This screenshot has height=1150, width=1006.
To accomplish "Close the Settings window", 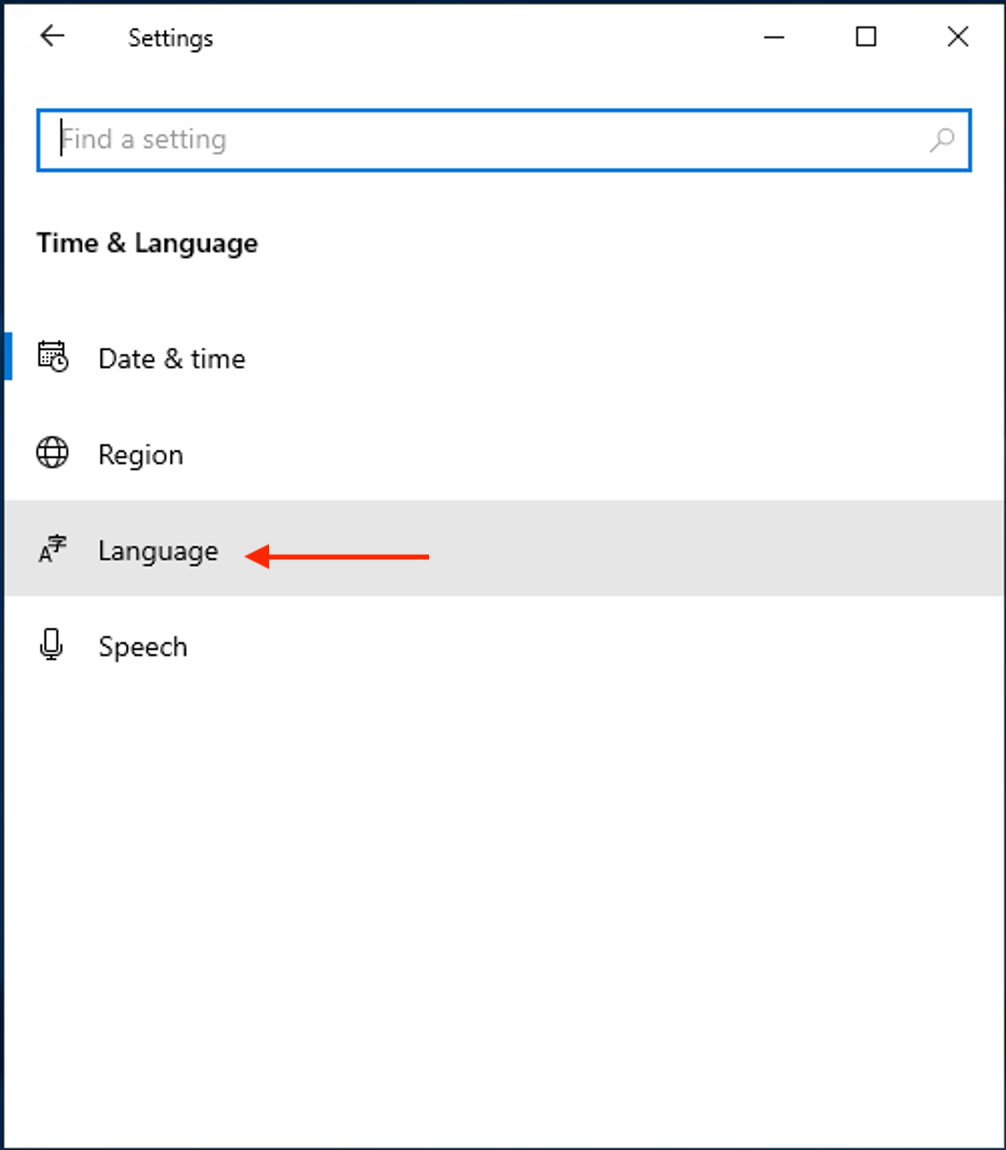I will click(958, 37).
